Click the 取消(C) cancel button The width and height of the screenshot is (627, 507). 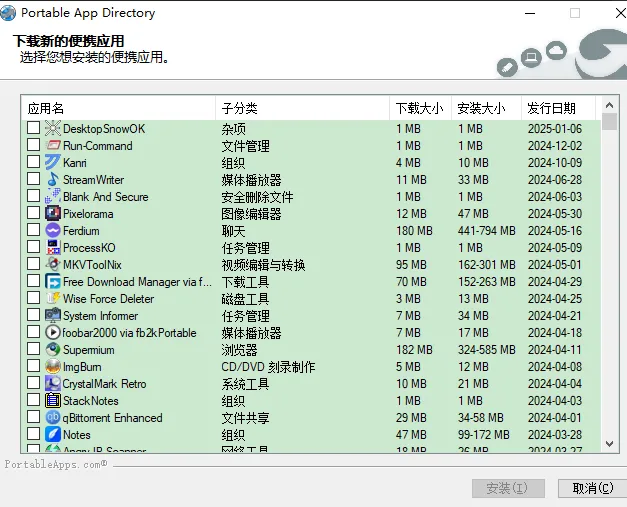click(592, 488)
